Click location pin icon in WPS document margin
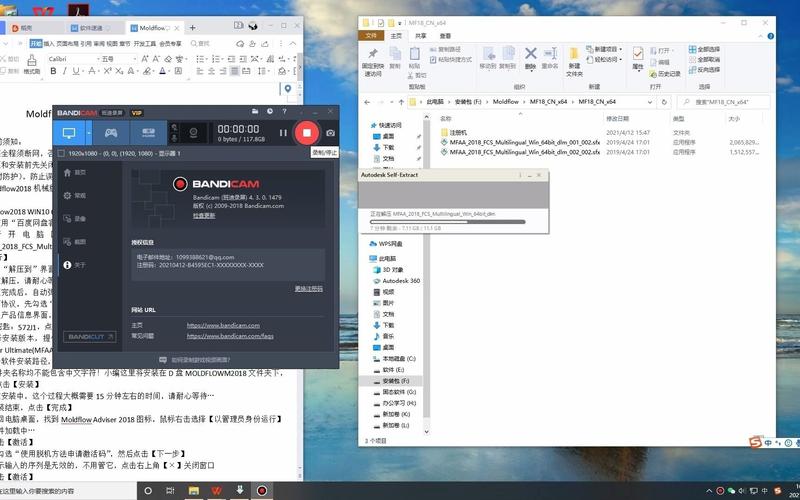 click(x=288, y=89)
